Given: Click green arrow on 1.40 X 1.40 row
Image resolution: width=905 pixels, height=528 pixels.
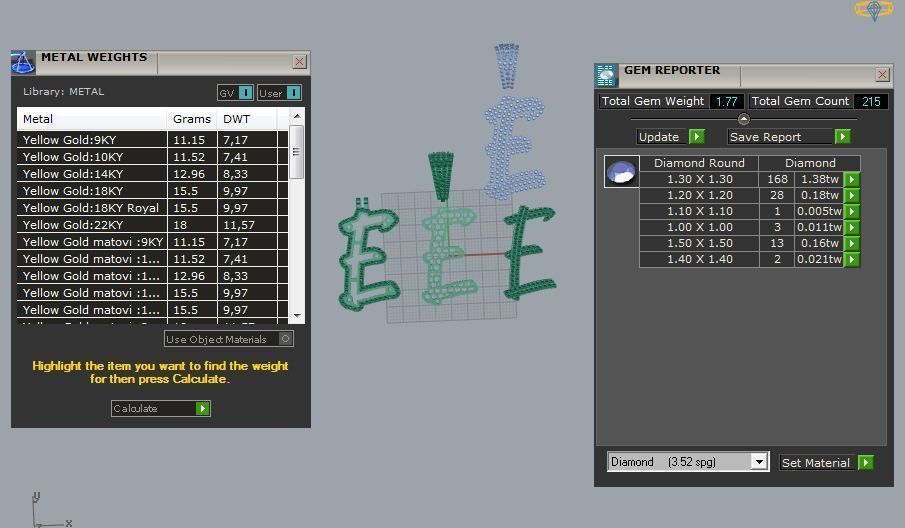Looking at the screenshot, I should tap(851, 259).
